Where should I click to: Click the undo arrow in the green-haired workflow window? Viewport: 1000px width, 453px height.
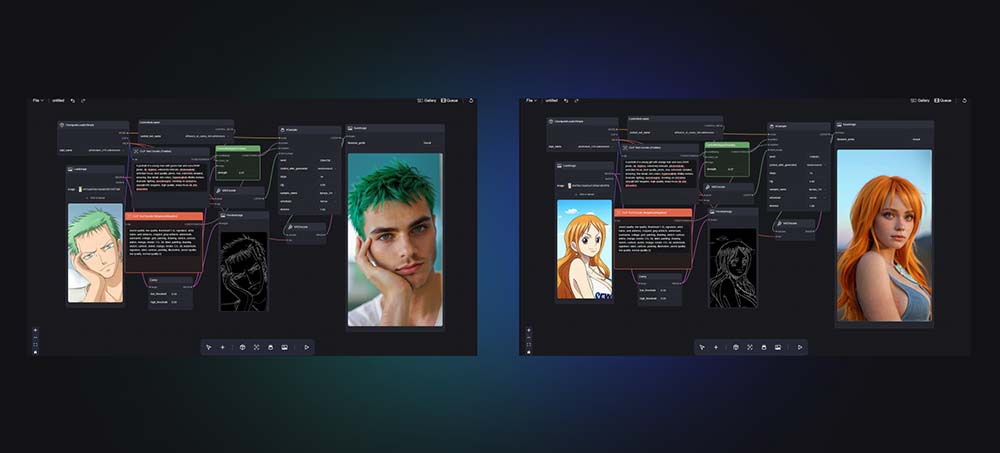tap(74, 100)
